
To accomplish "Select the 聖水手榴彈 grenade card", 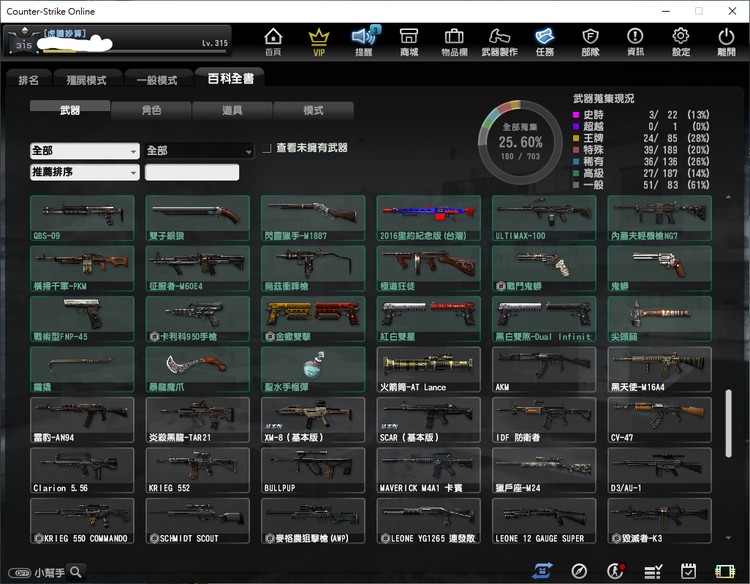I will pyautogui.click(x=313, y=369).
